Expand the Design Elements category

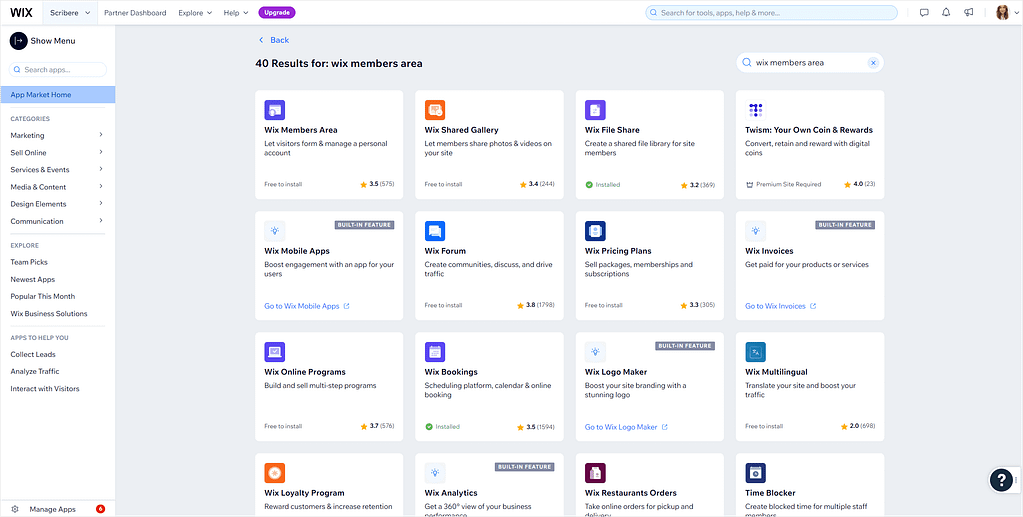click(x=57, y=204)
